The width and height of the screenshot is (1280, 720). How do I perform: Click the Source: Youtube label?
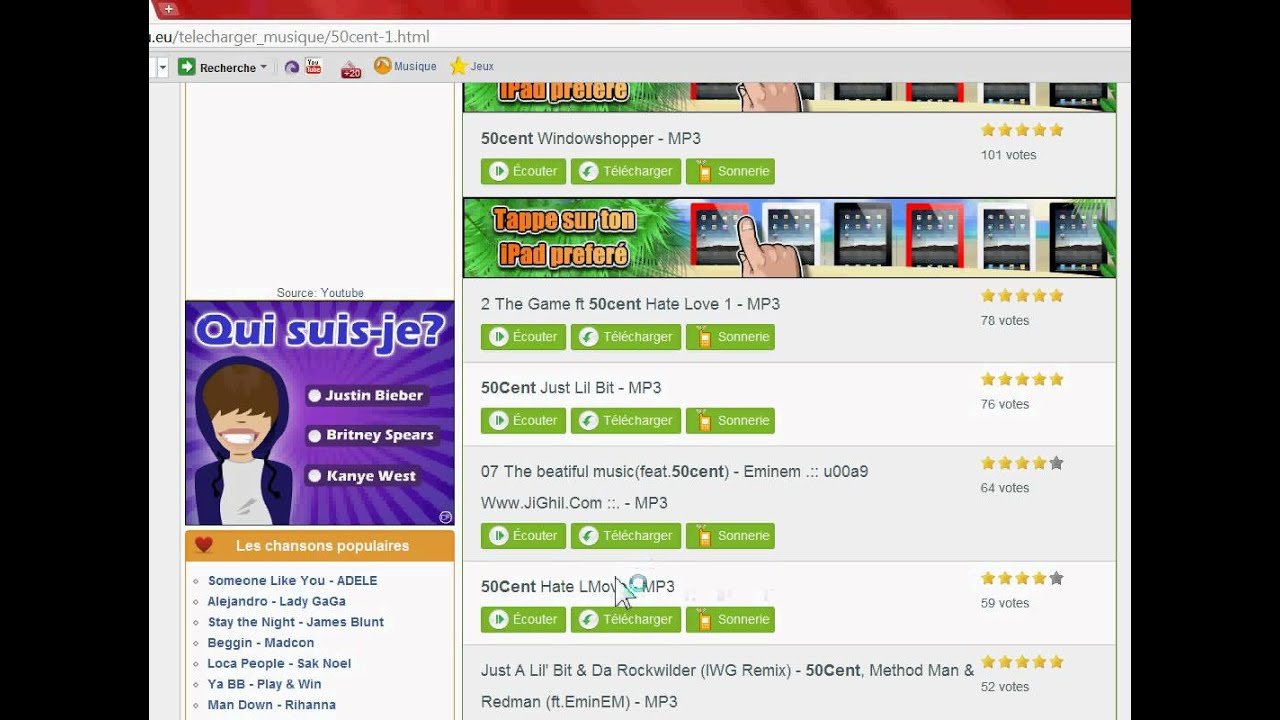(320, 293)
